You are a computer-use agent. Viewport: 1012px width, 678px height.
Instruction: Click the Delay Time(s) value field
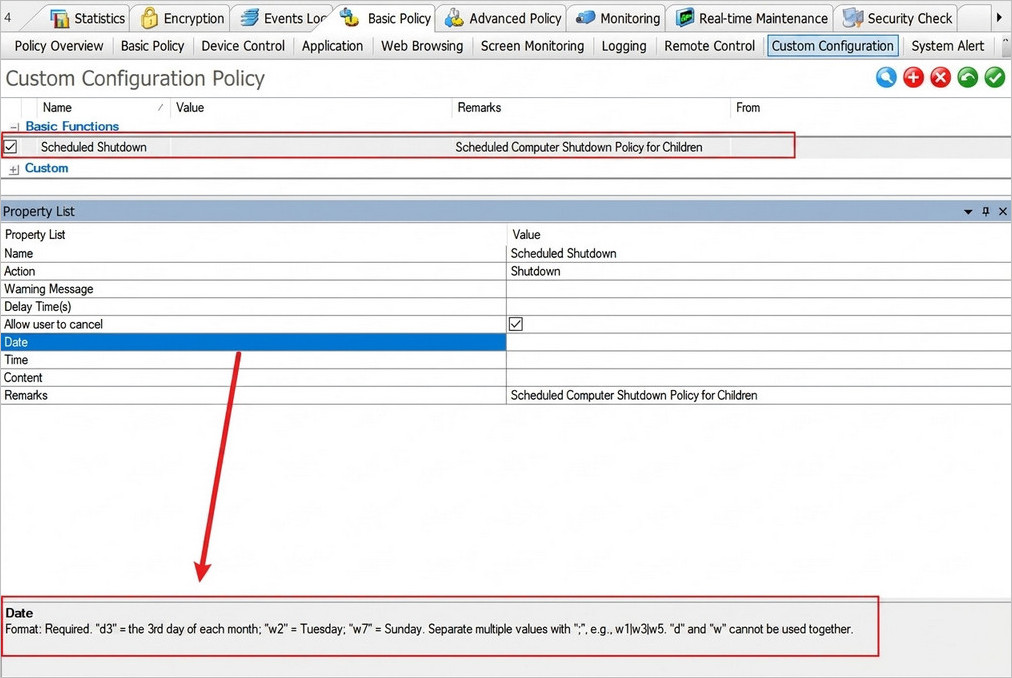[758, 307]
